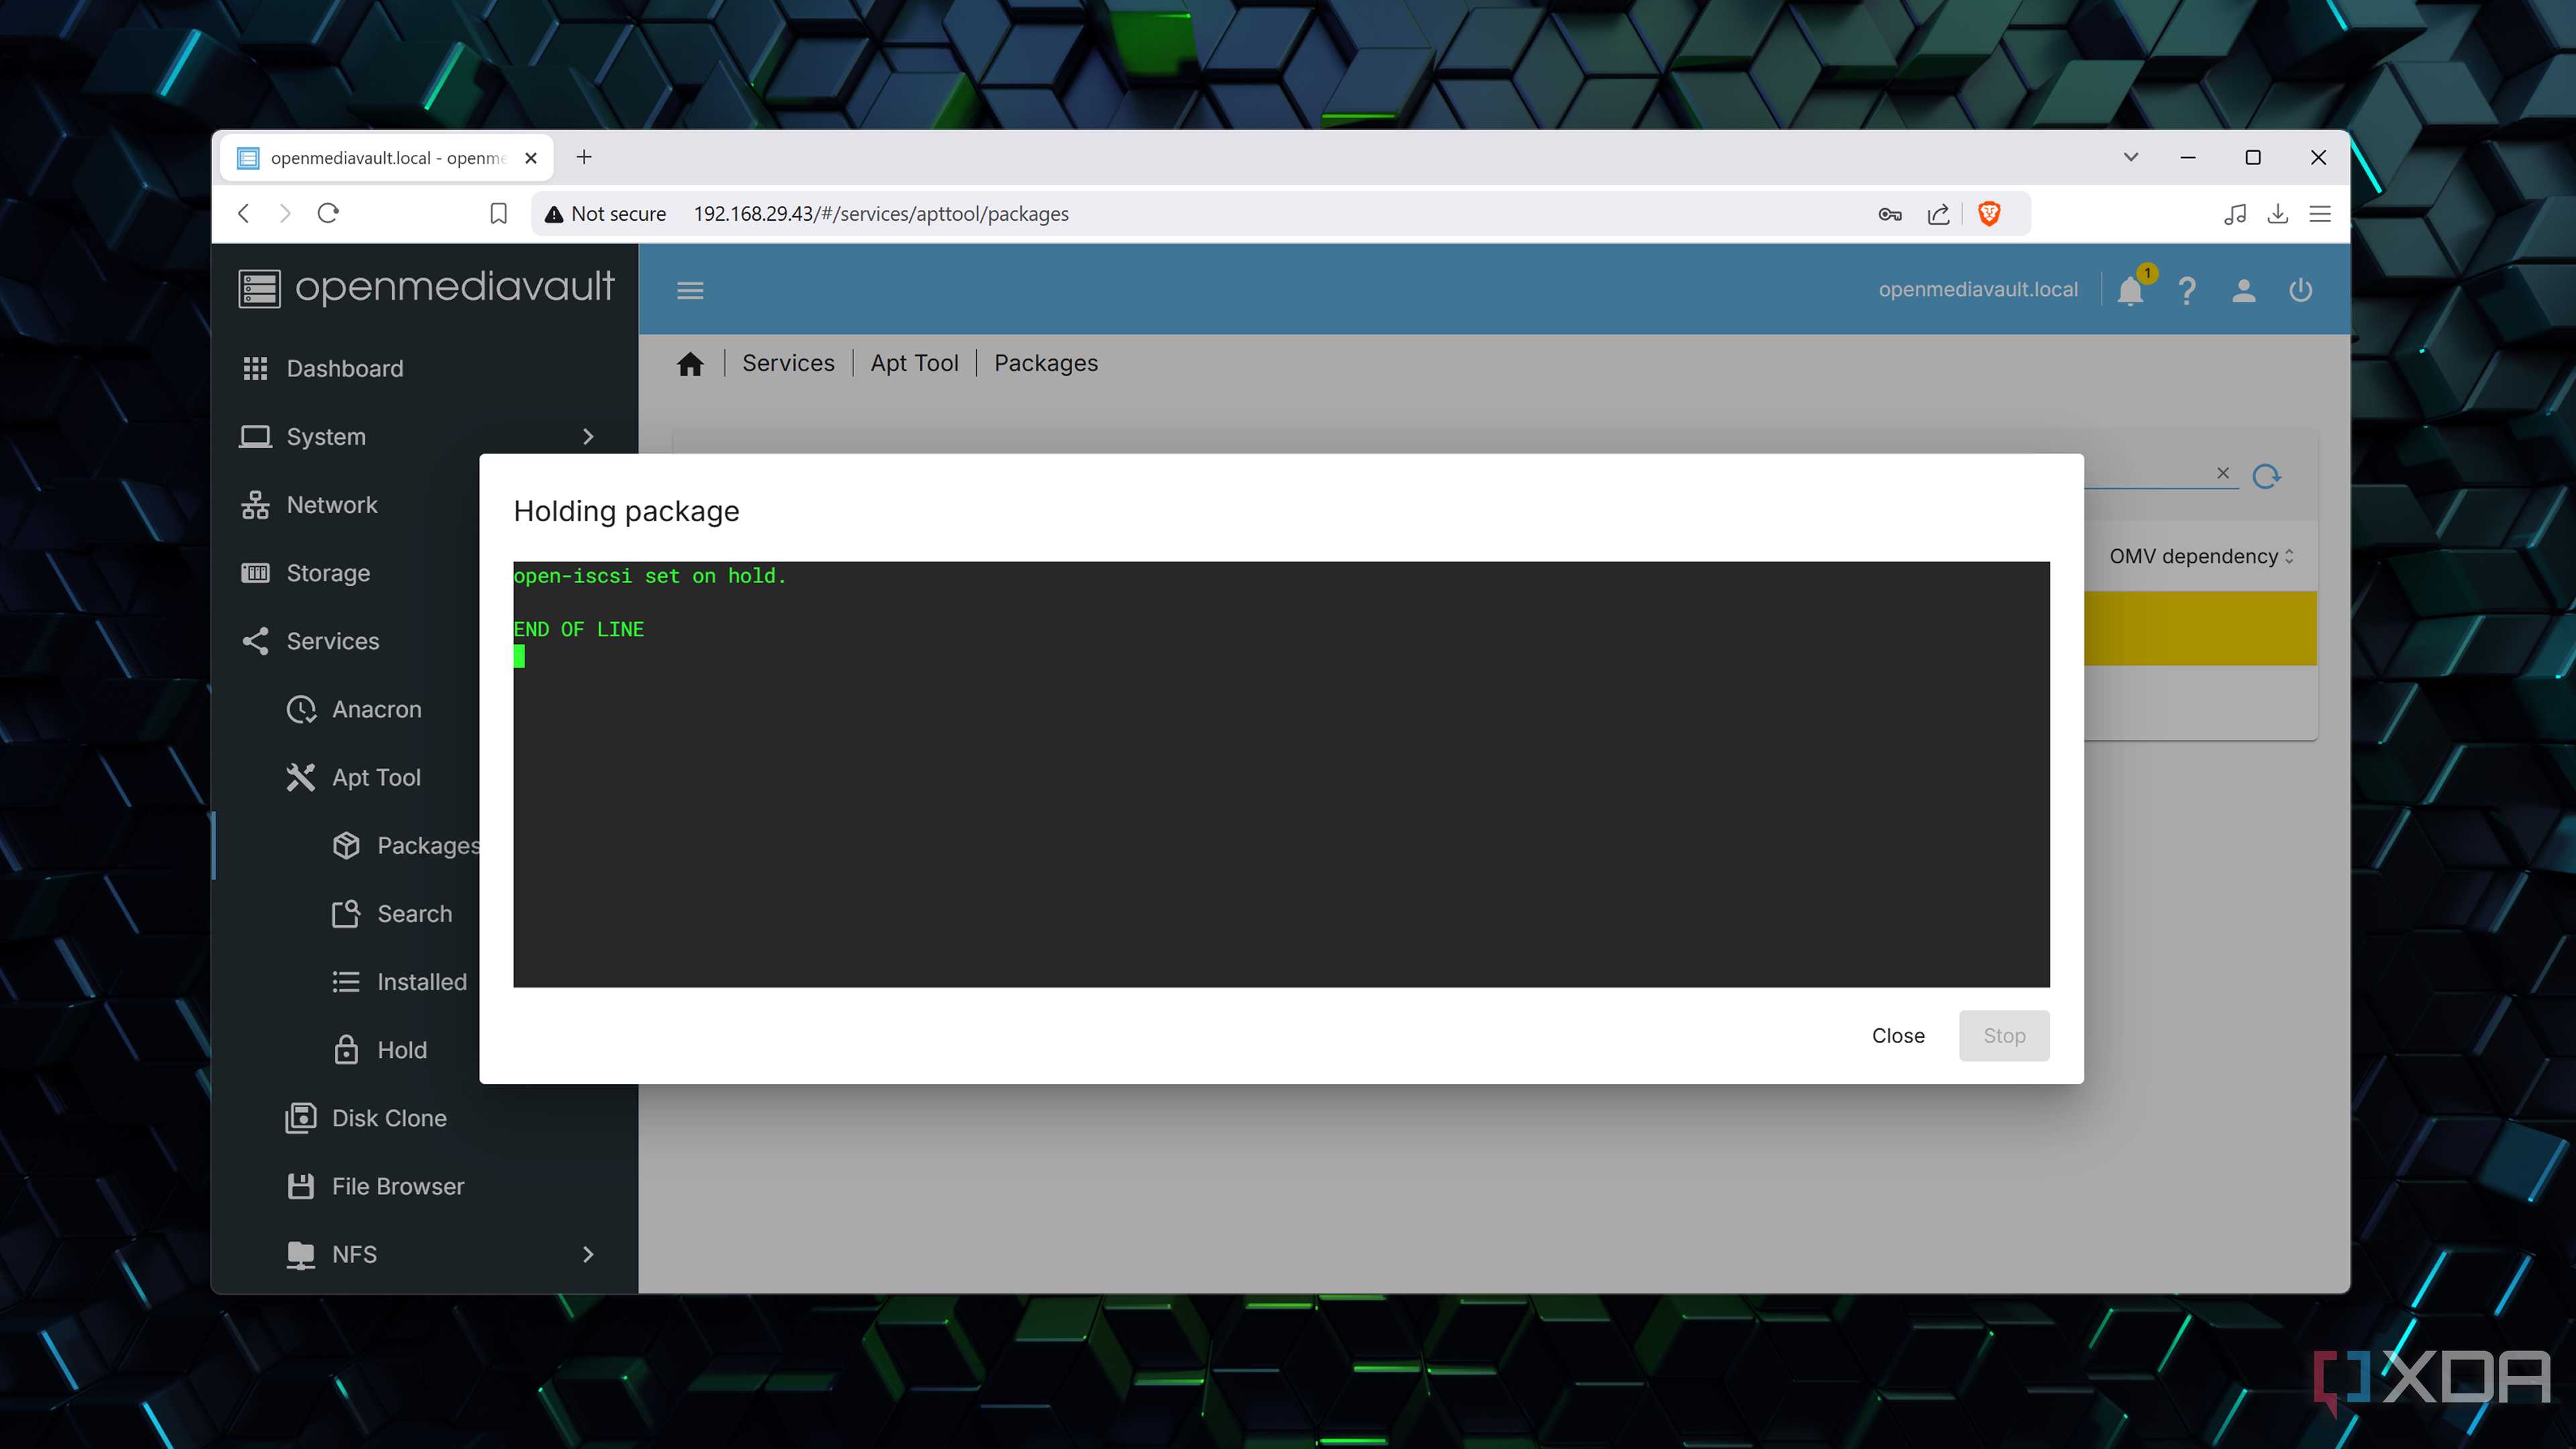Click the Apt Tool breadcrumb link
The width and height of the screenshot is (2576, 1449).
(914, 363)
